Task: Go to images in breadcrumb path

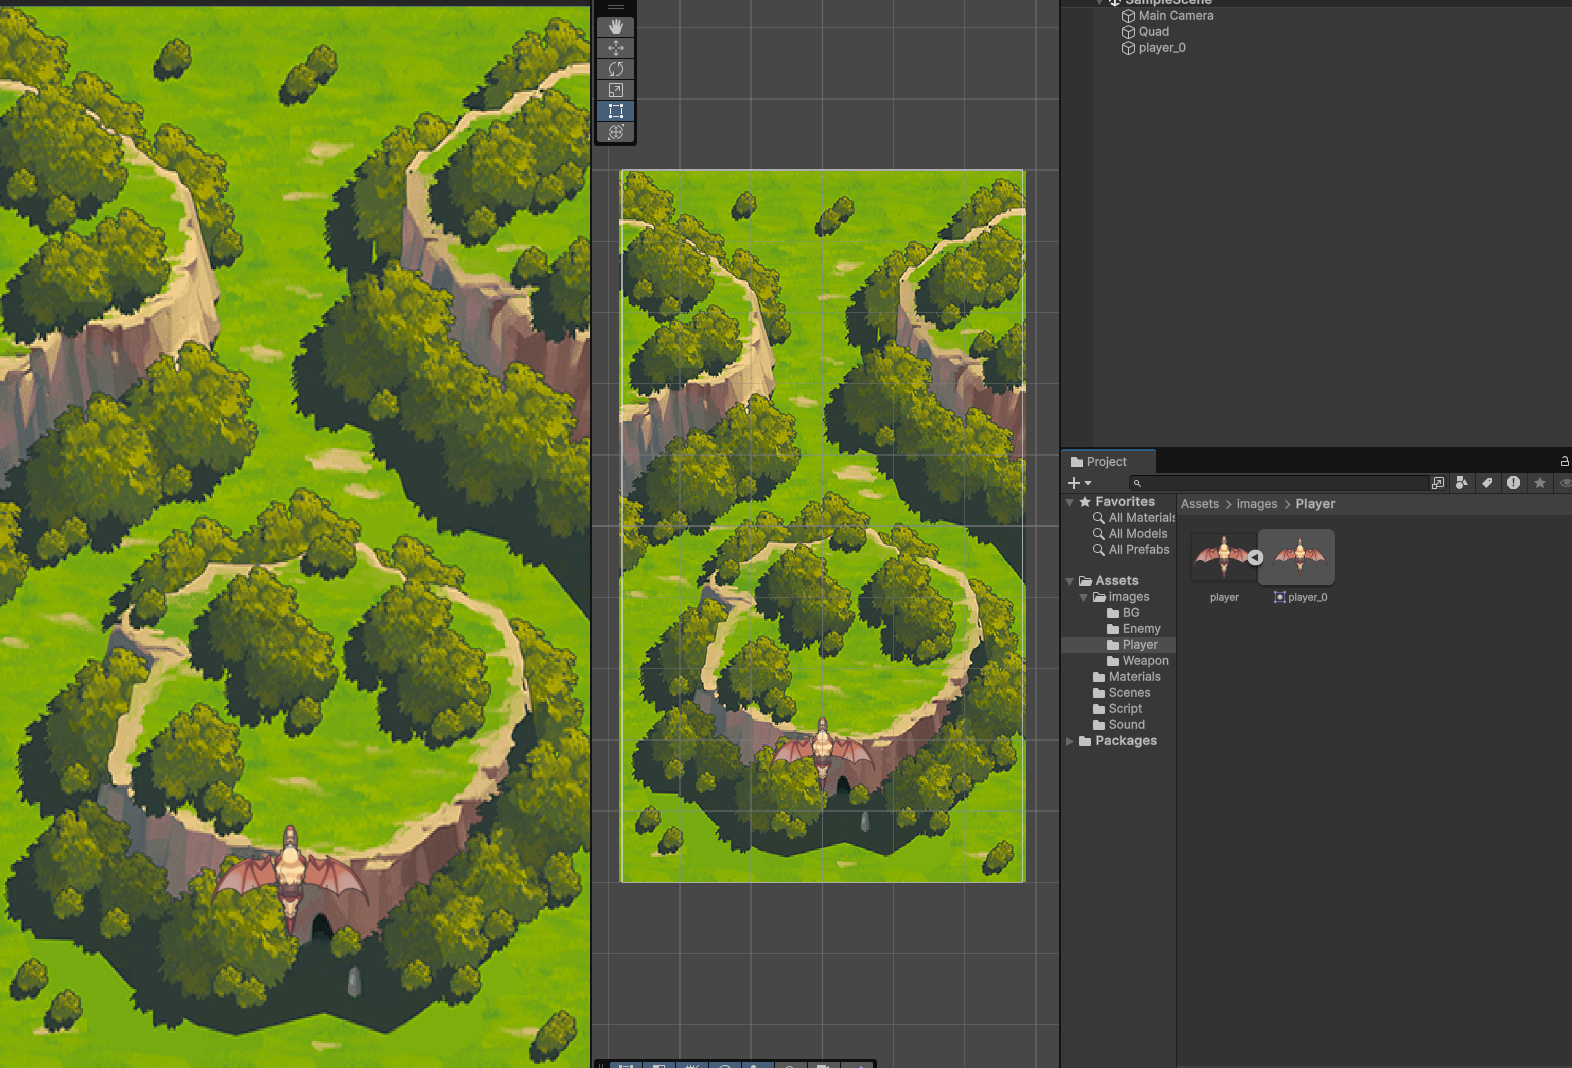Action: tap(1257, 504)
